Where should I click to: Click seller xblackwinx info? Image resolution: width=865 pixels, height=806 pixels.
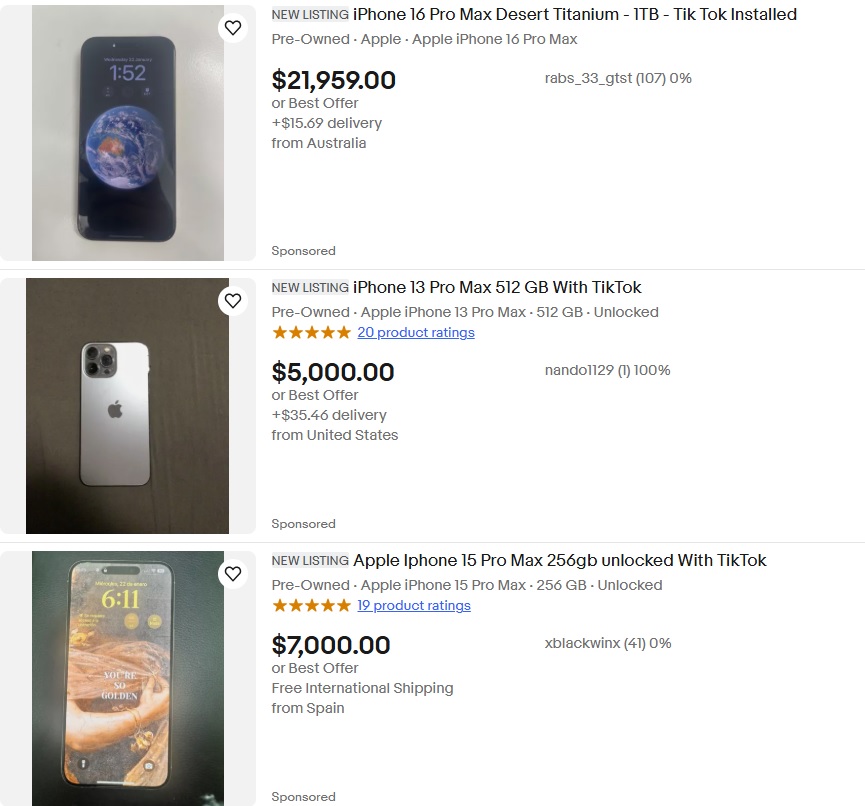click(608, 644)
